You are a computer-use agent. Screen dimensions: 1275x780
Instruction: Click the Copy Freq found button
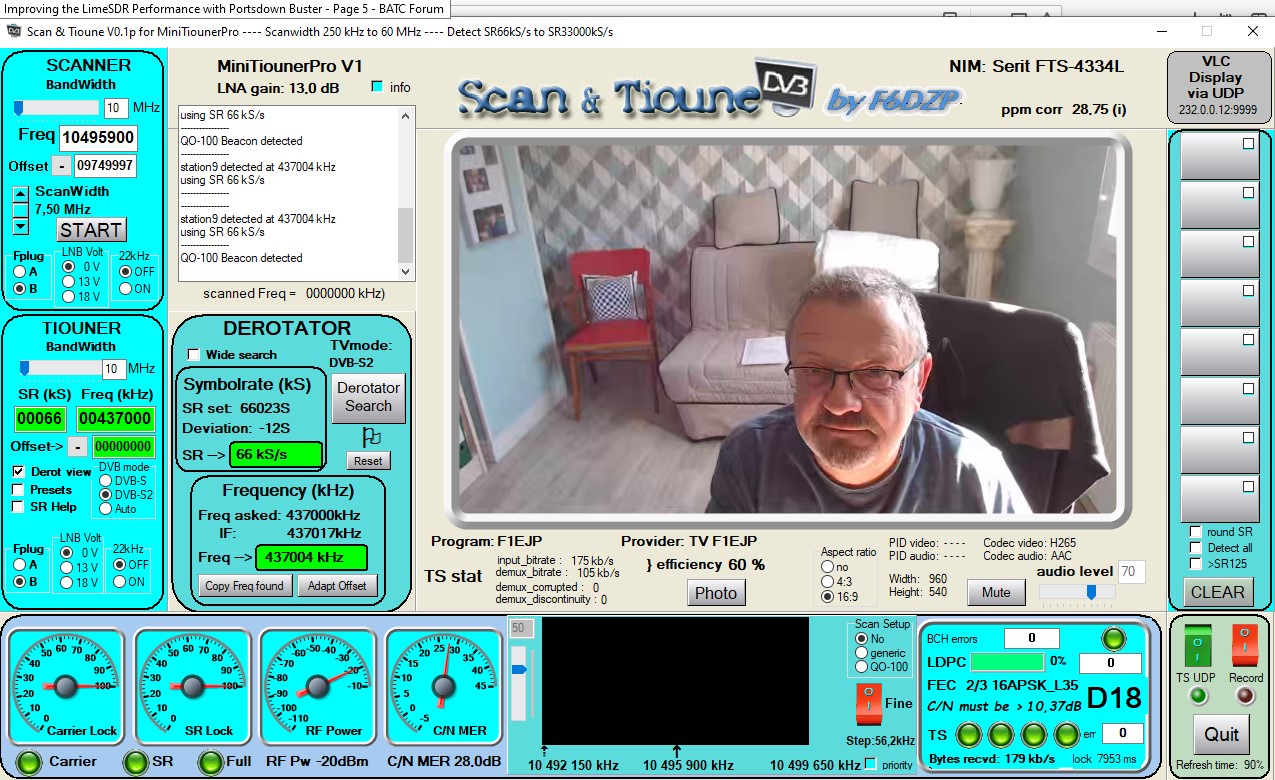click(x=244, y=586)
